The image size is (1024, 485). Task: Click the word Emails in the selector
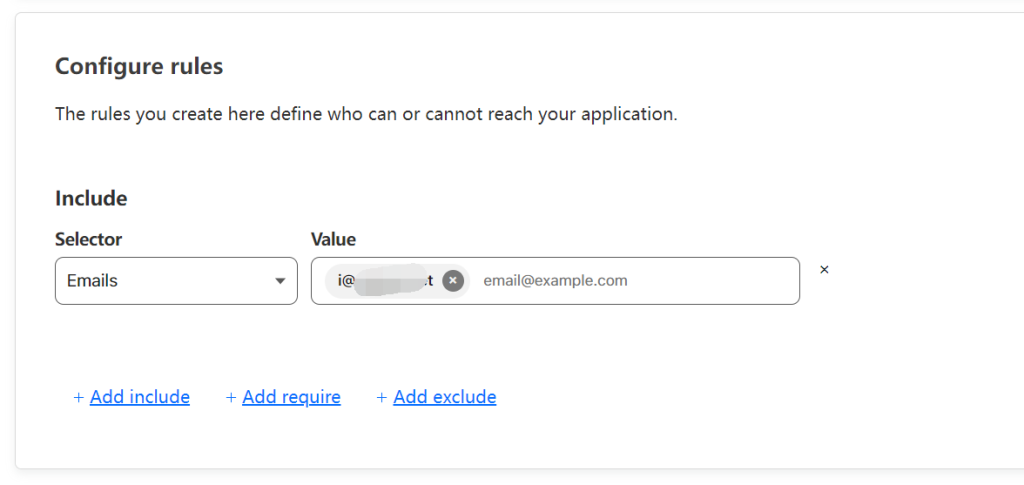pos(92,281)
